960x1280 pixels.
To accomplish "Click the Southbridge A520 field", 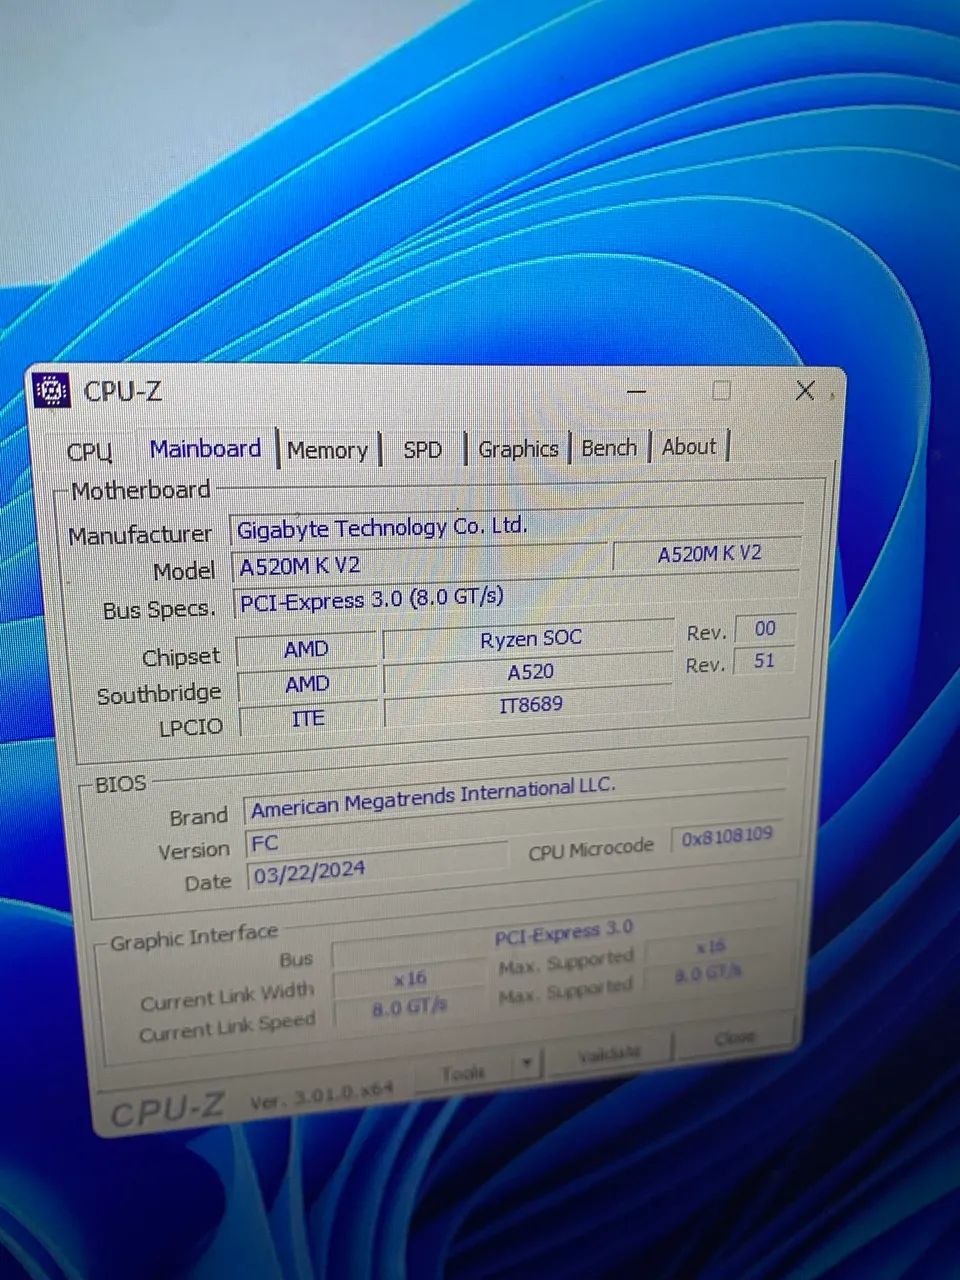I will [529, 671].
